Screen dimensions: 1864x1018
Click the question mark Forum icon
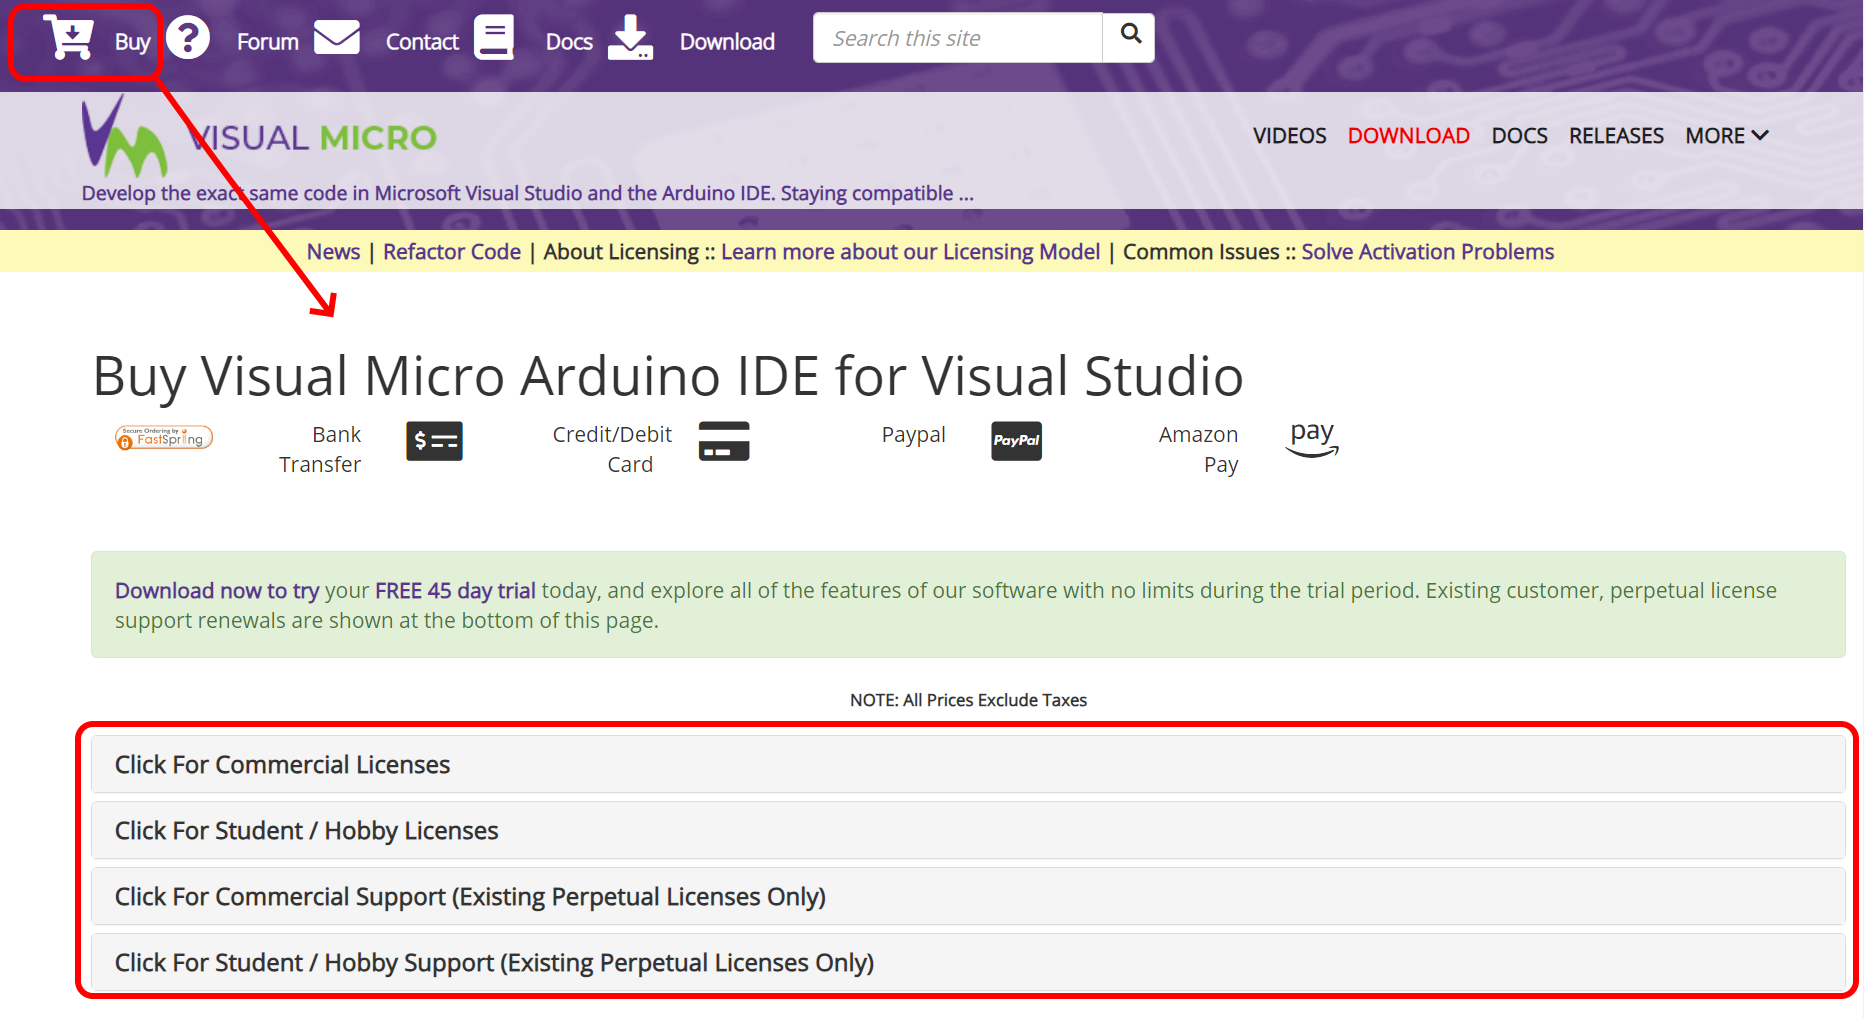(x=188, y=38)
